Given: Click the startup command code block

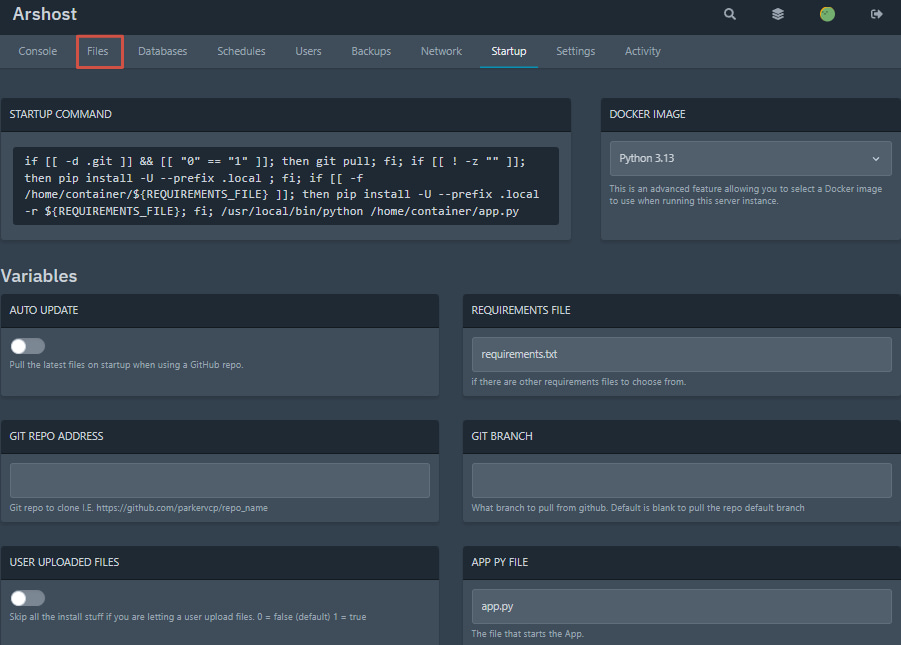Looking at the screenshot, I should click(286, 186).
